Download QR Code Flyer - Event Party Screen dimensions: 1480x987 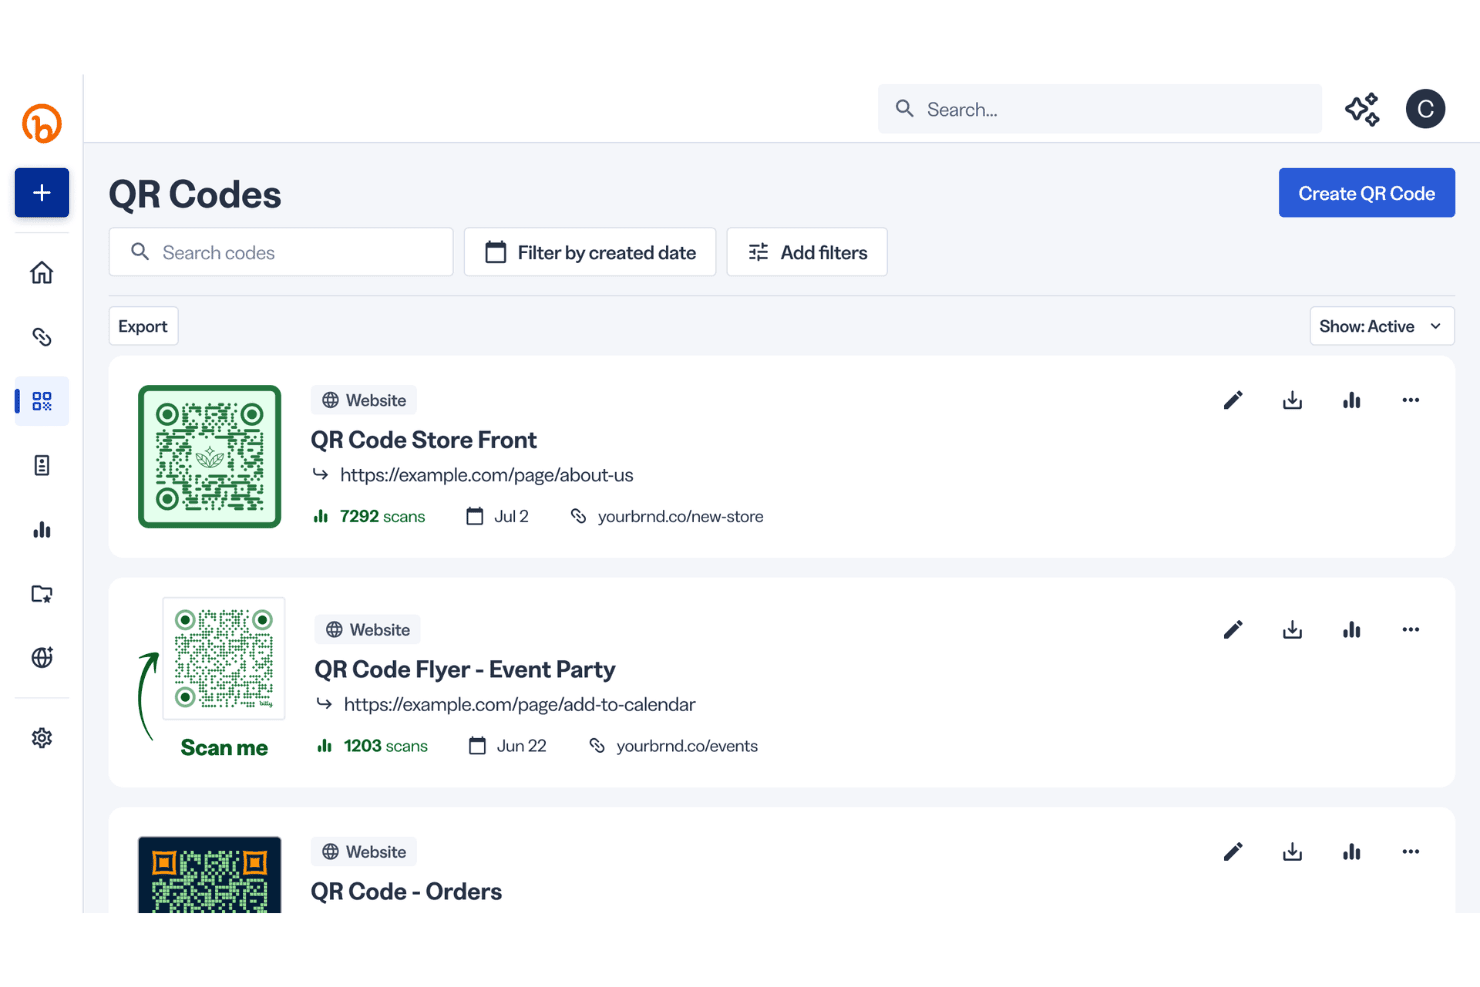pyautogui.click(x=1292, y=630)
